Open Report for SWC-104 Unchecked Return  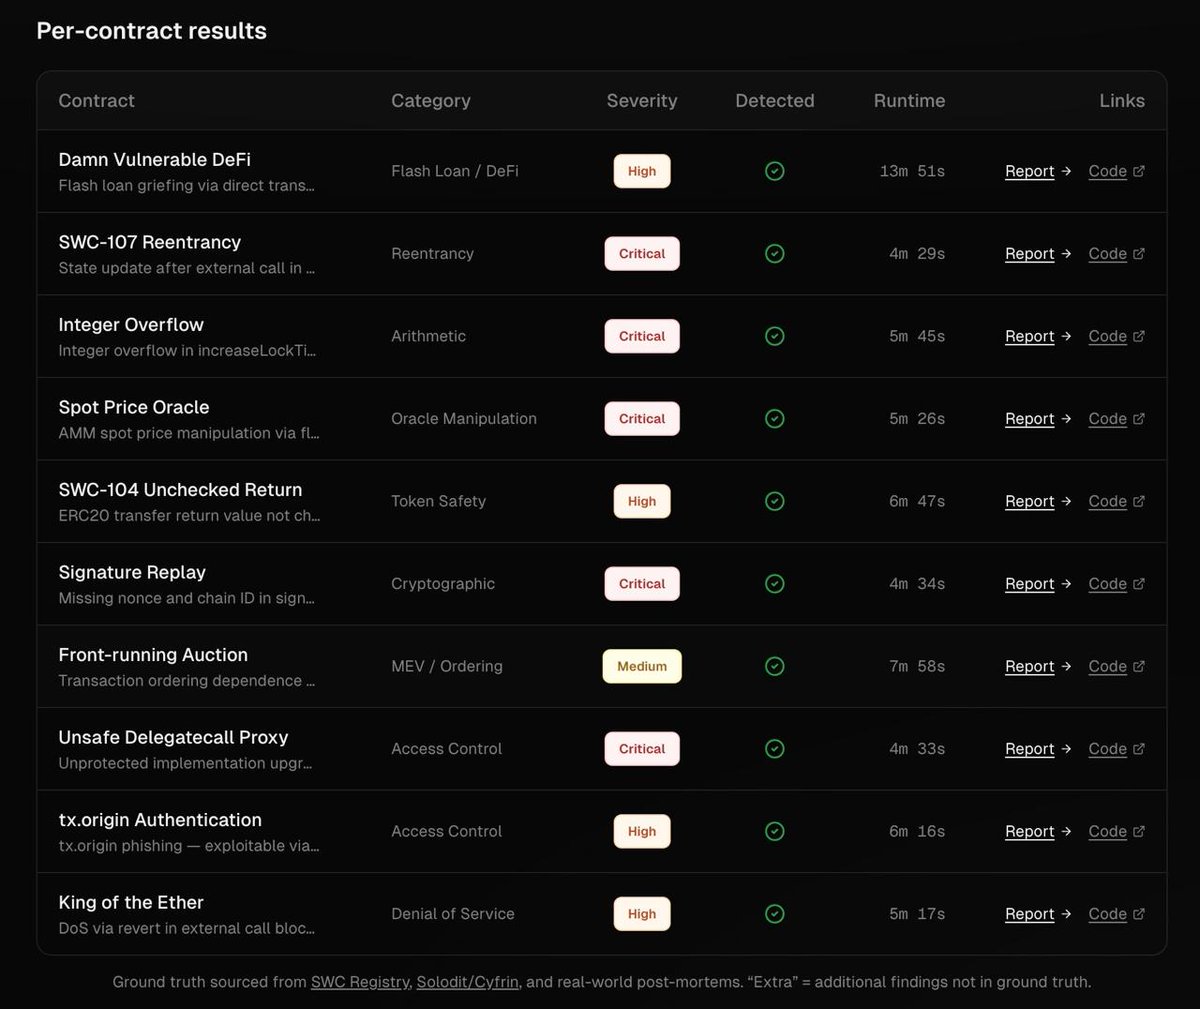tap(1038, 501)
